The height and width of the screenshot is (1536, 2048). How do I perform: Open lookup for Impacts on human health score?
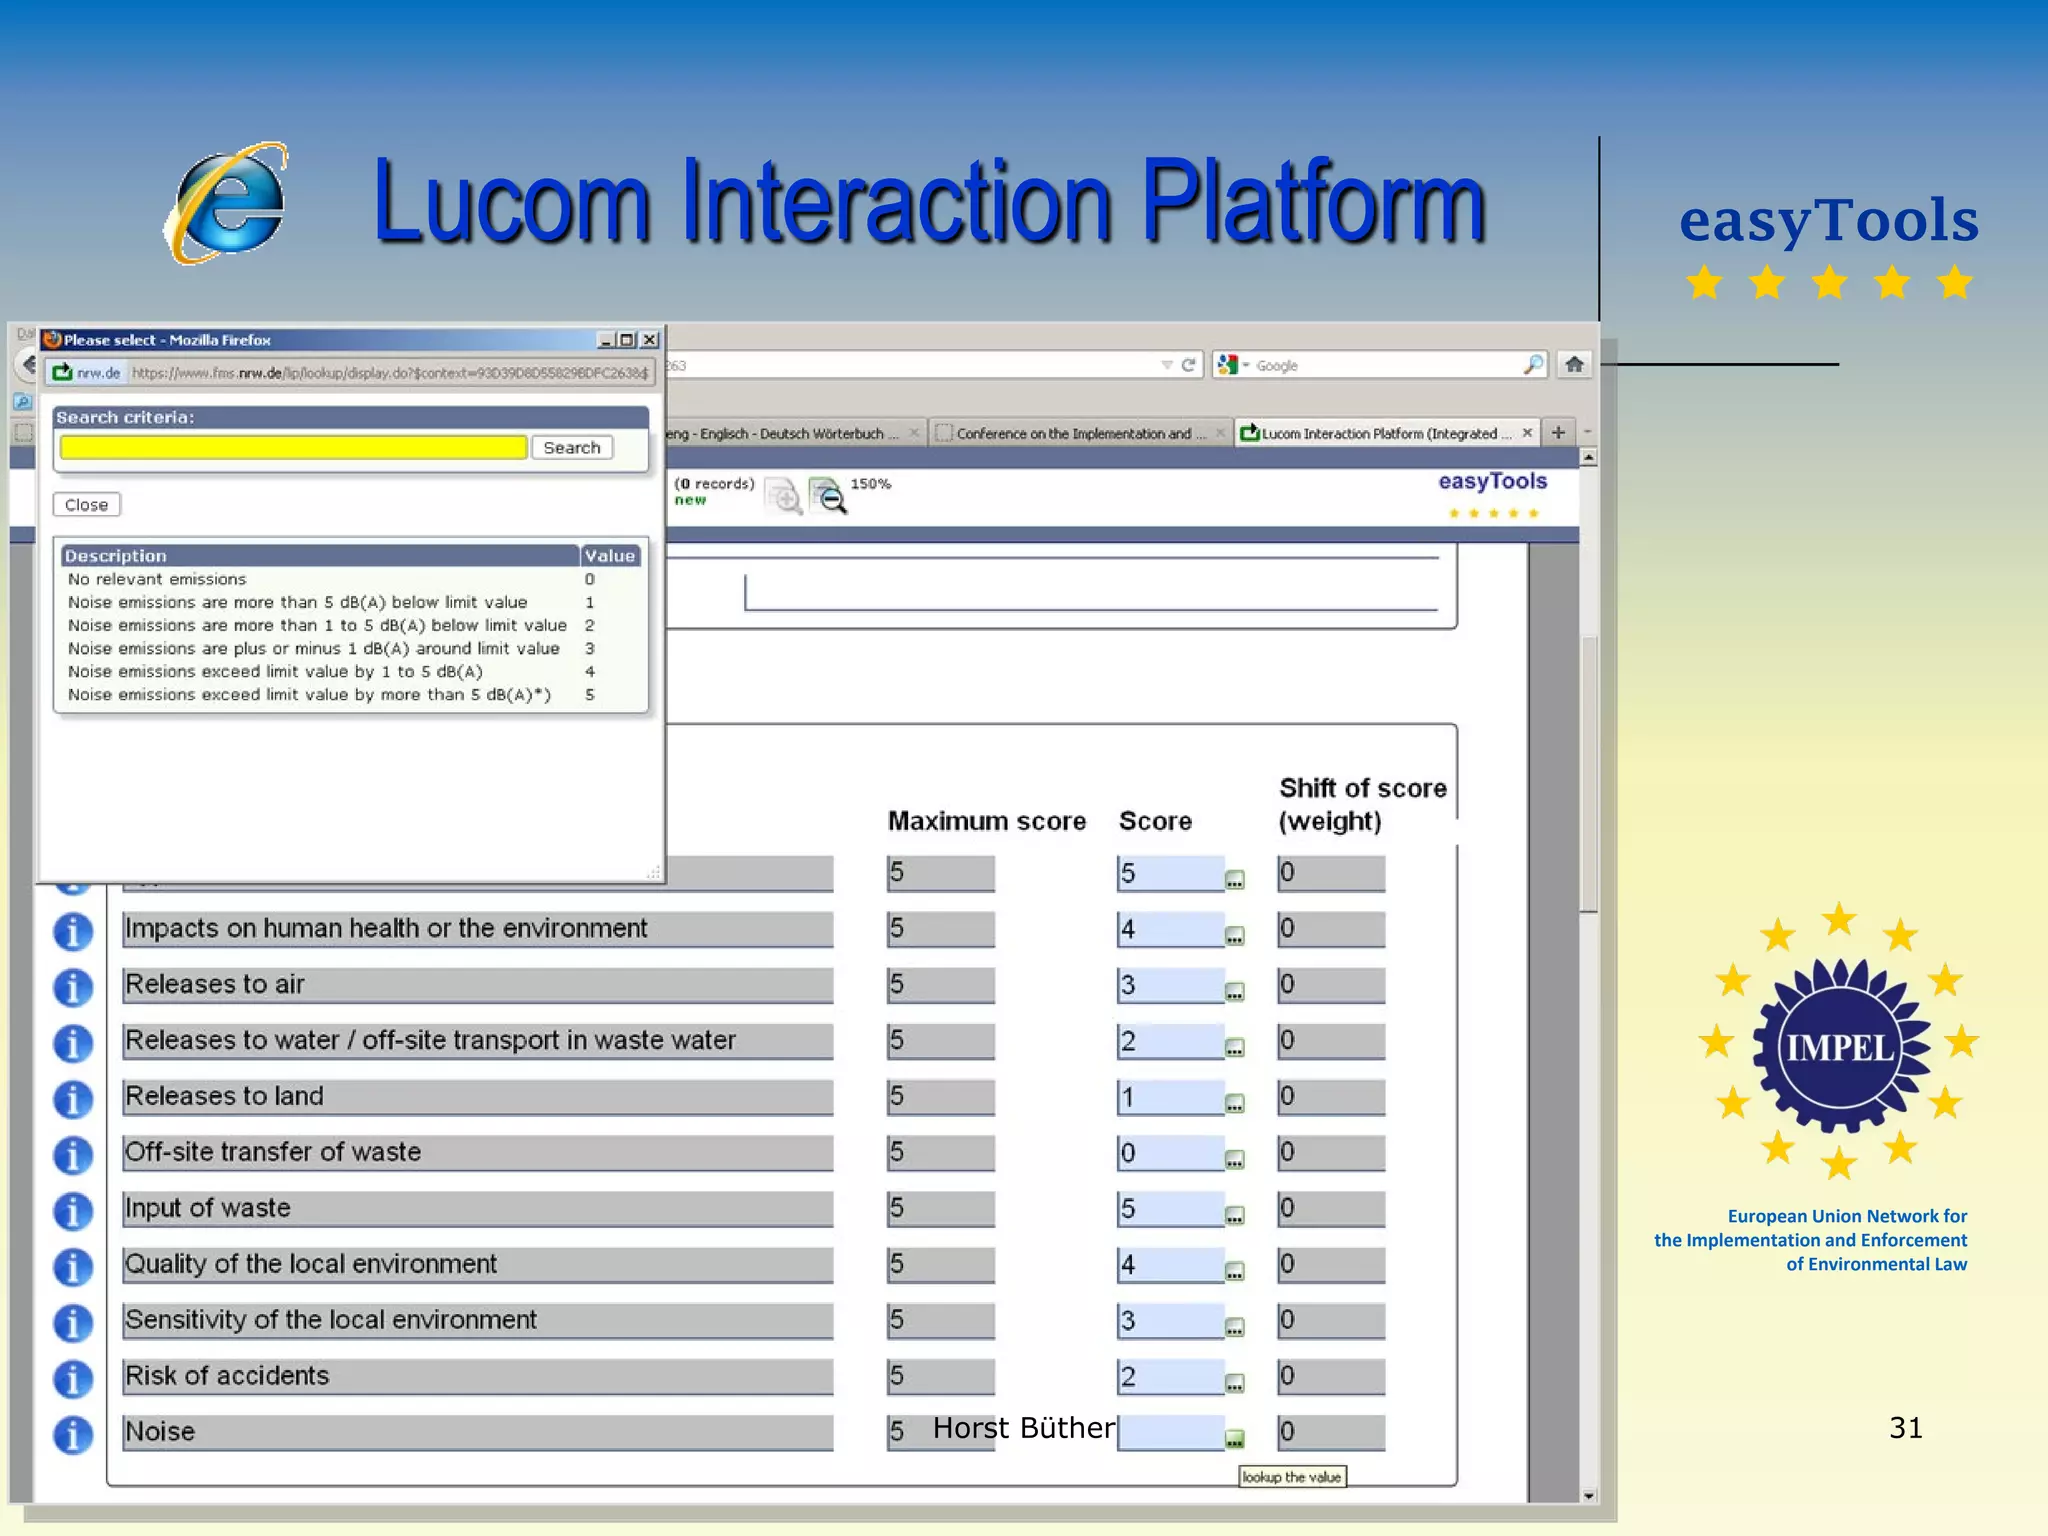(x=1235, y=936)
